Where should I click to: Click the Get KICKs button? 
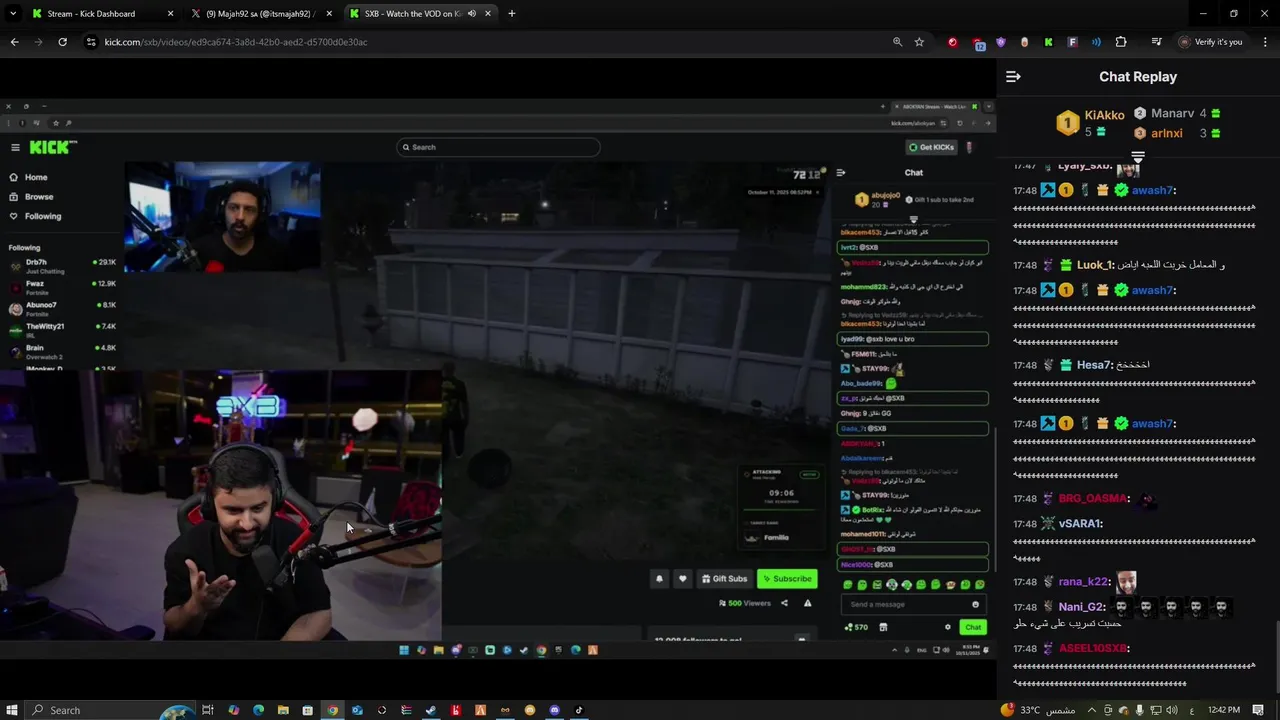point(930,147)
